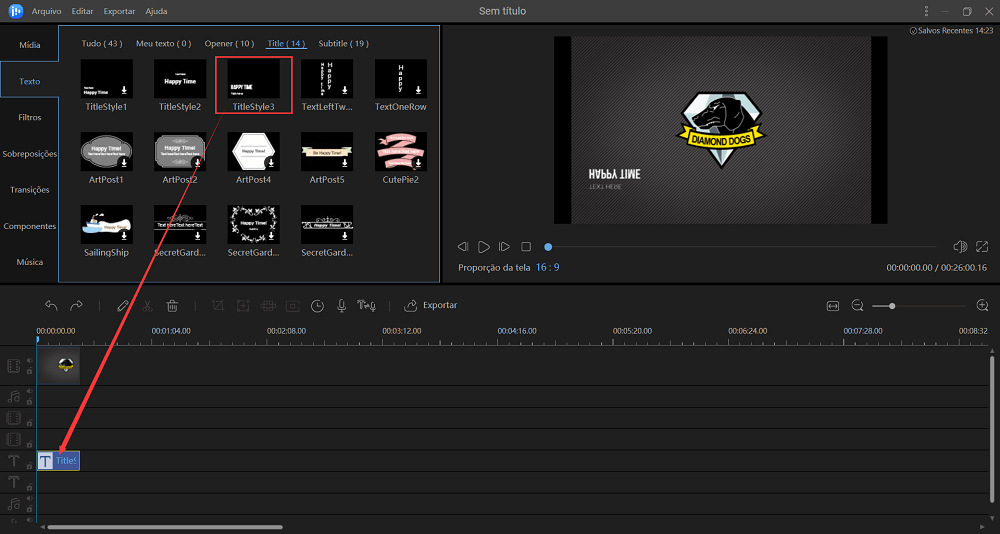Lock the text track holding TitleS clip
Viewport: 1000px width, 534px height.
click(x=29, y=466)
